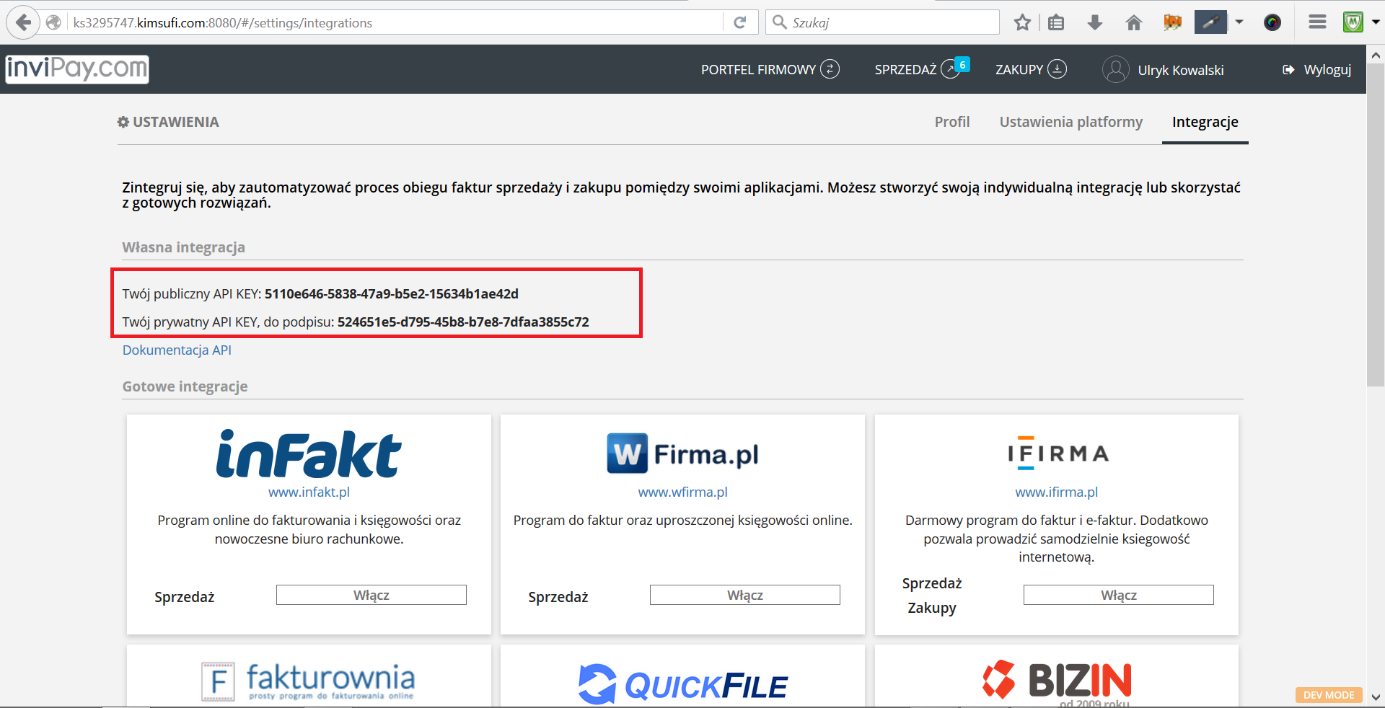Open the Ulryk Kowalski user name
1385x708 pixels.
pos(1180,70)
